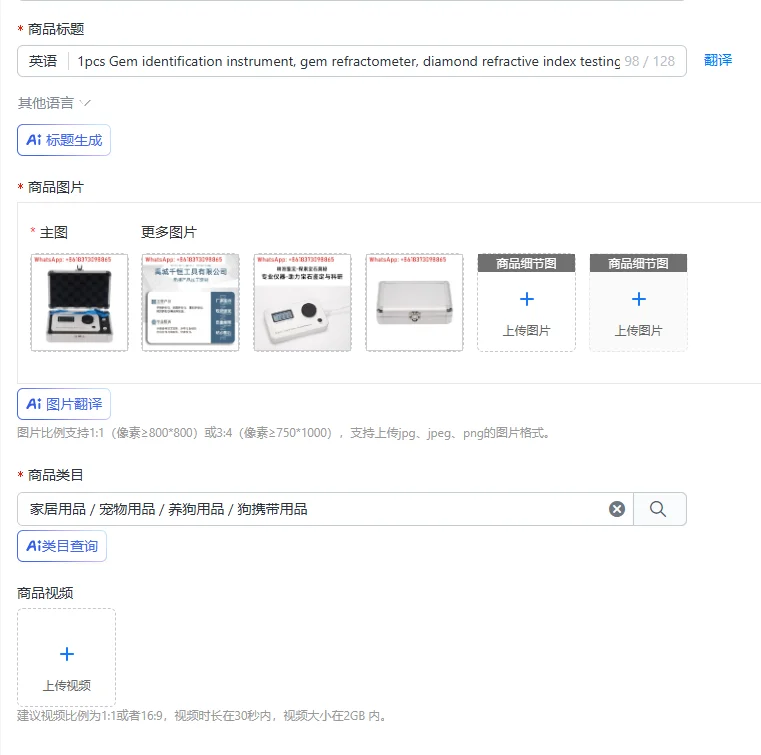Image resolution: width=761 pixels, height=755 pixels.
Task: Click the 翻译 link beside the title
Action: coord(718,60)
